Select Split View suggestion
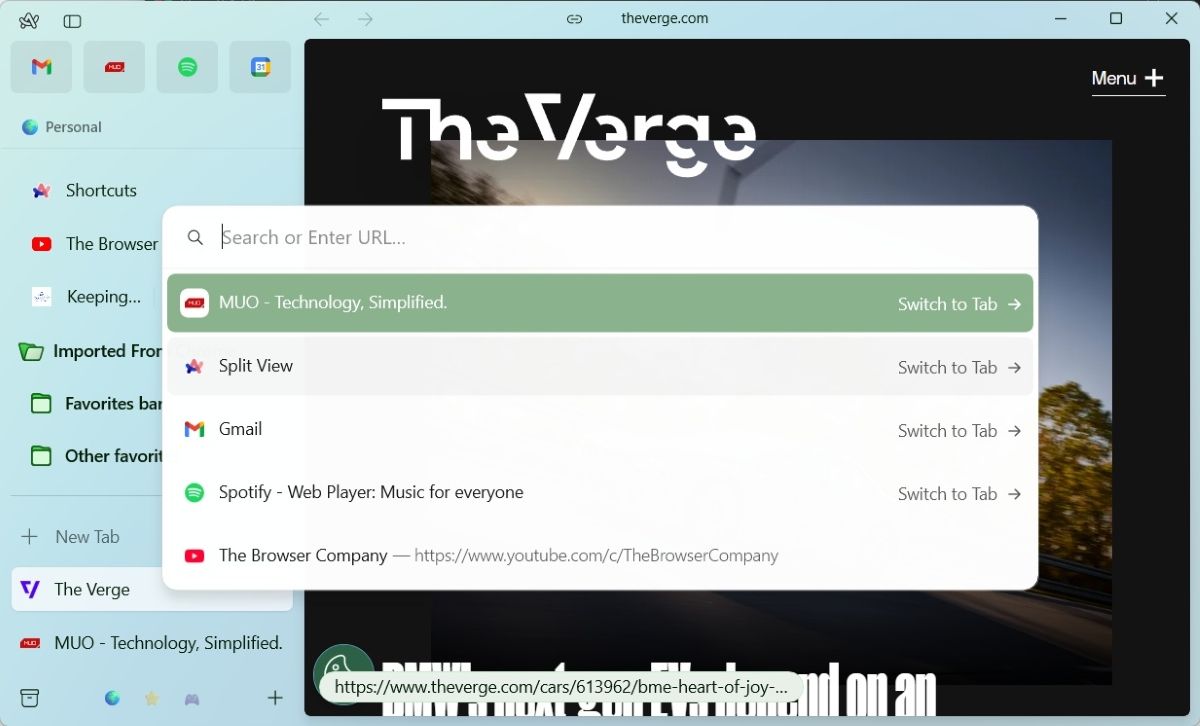 tap(600, 366)
